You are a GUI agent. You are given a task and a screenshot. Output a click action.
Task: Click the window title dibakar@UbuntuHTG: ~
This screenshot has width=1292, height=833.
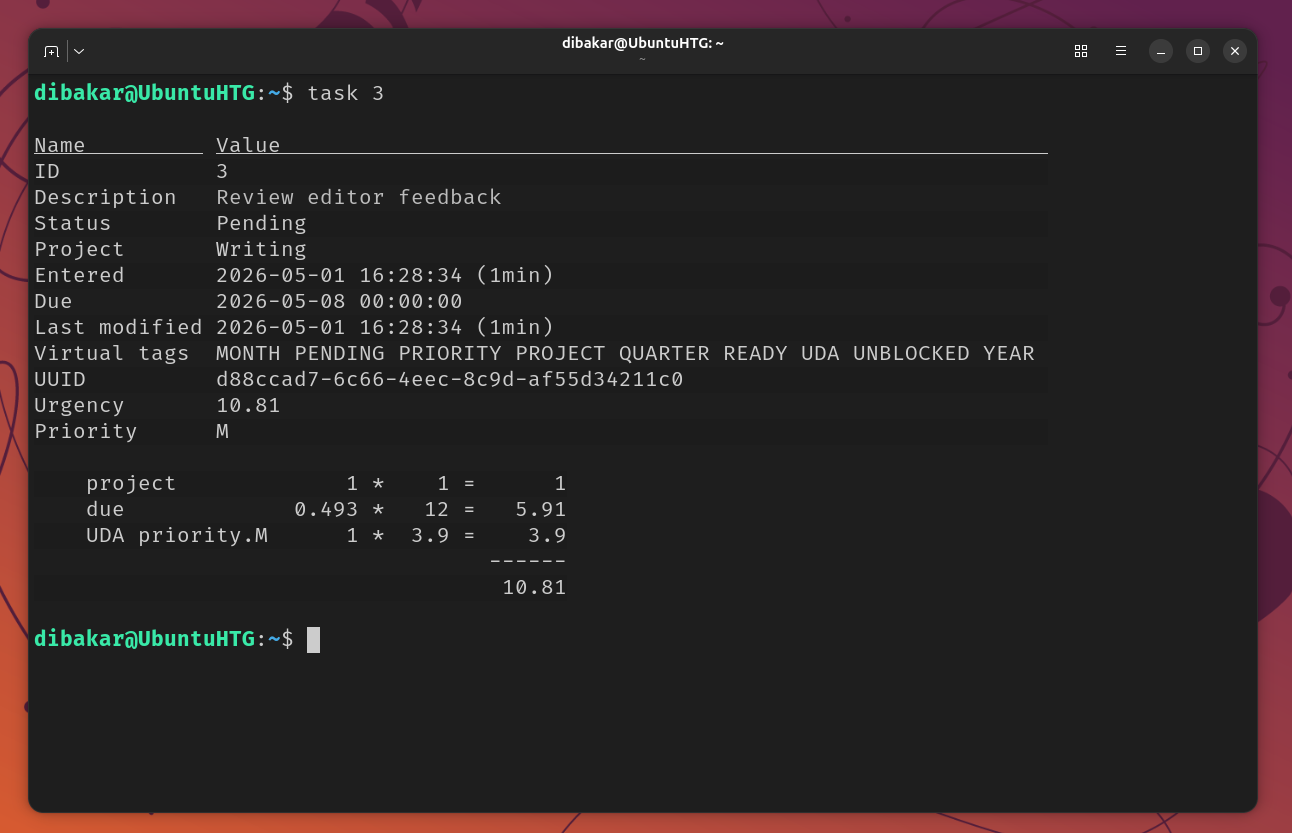click(642, 43)
